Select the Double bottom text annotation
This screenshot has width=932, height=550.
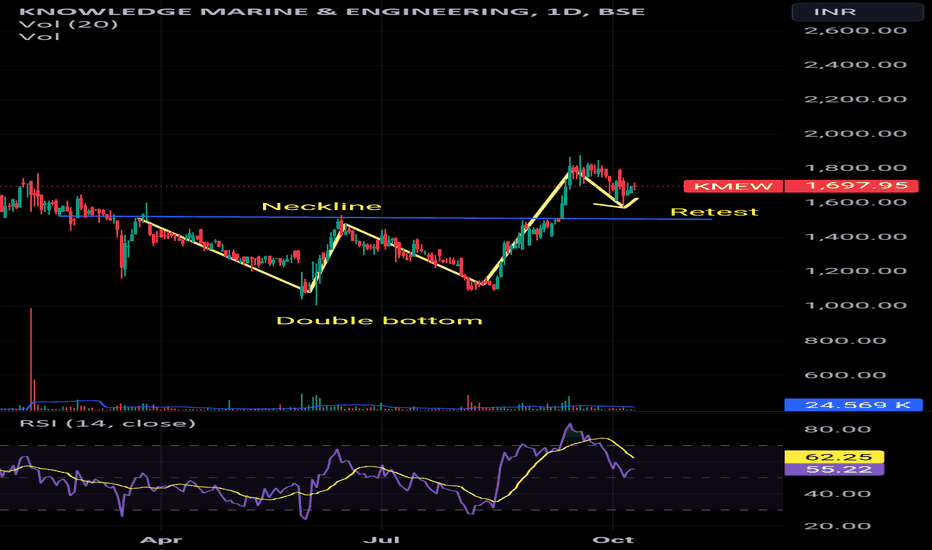click(379, 320)
